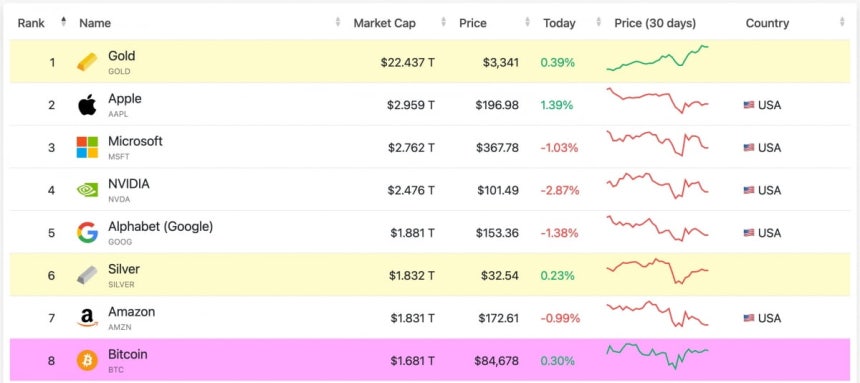This screenshot has height=383, width=860.
Task: Open the Bitcoin name link
Action: click(127, 354)
